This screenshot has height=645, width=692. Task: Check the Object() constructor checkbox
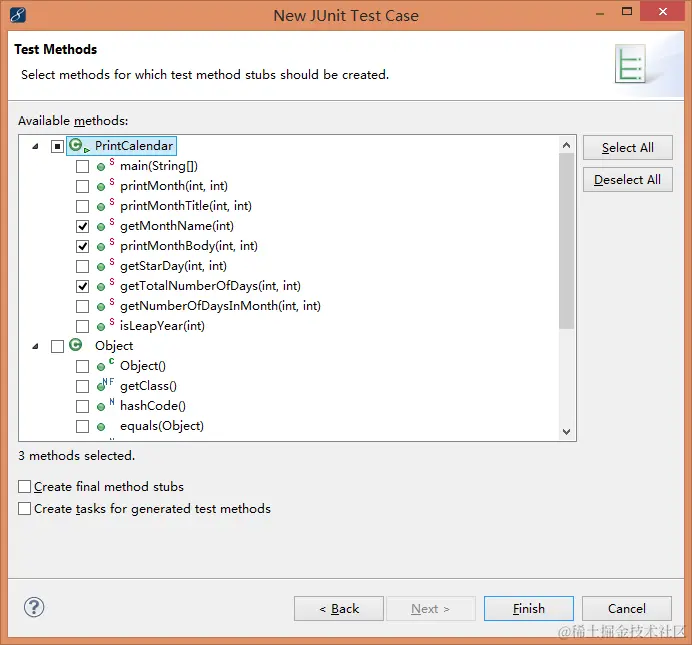point(82,366)
